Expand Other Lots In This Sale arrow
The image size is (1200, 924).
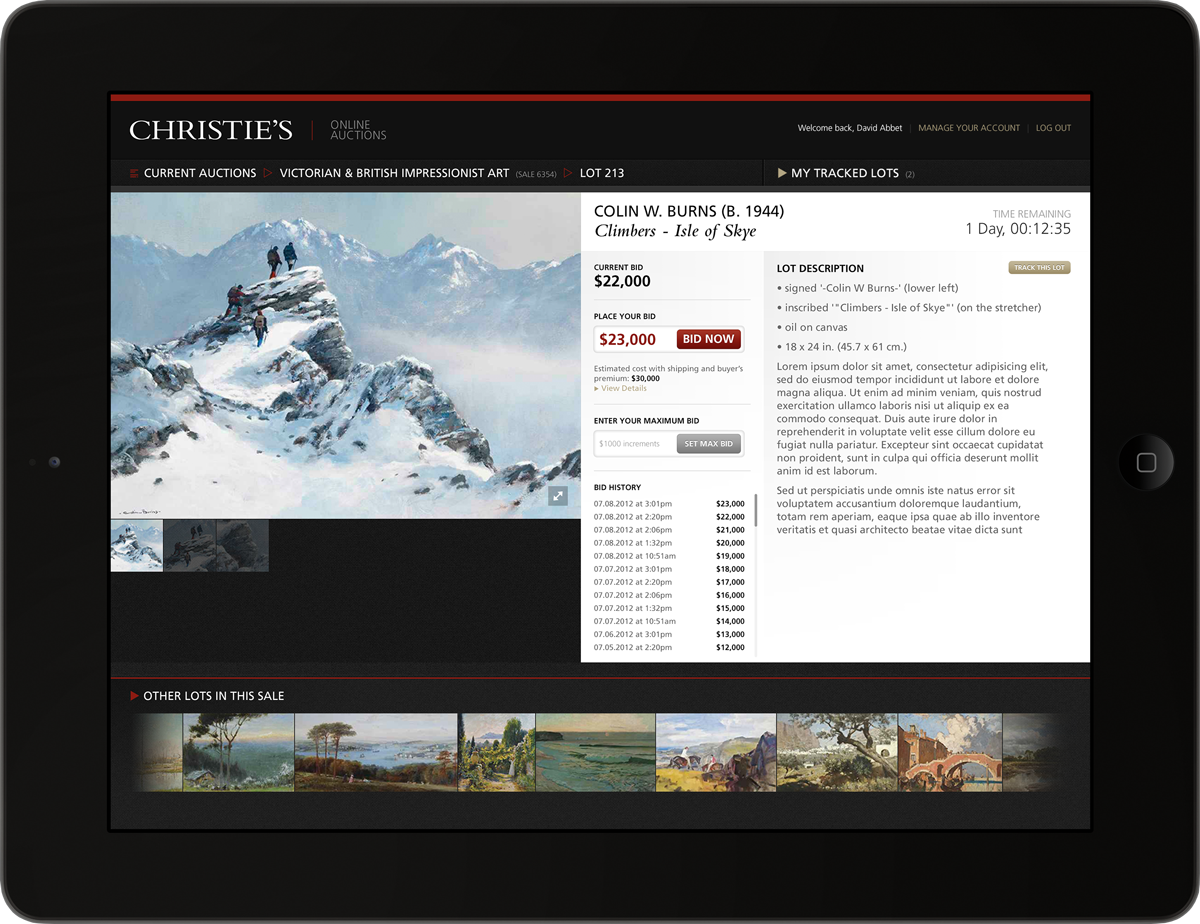(x=134, y=695)
